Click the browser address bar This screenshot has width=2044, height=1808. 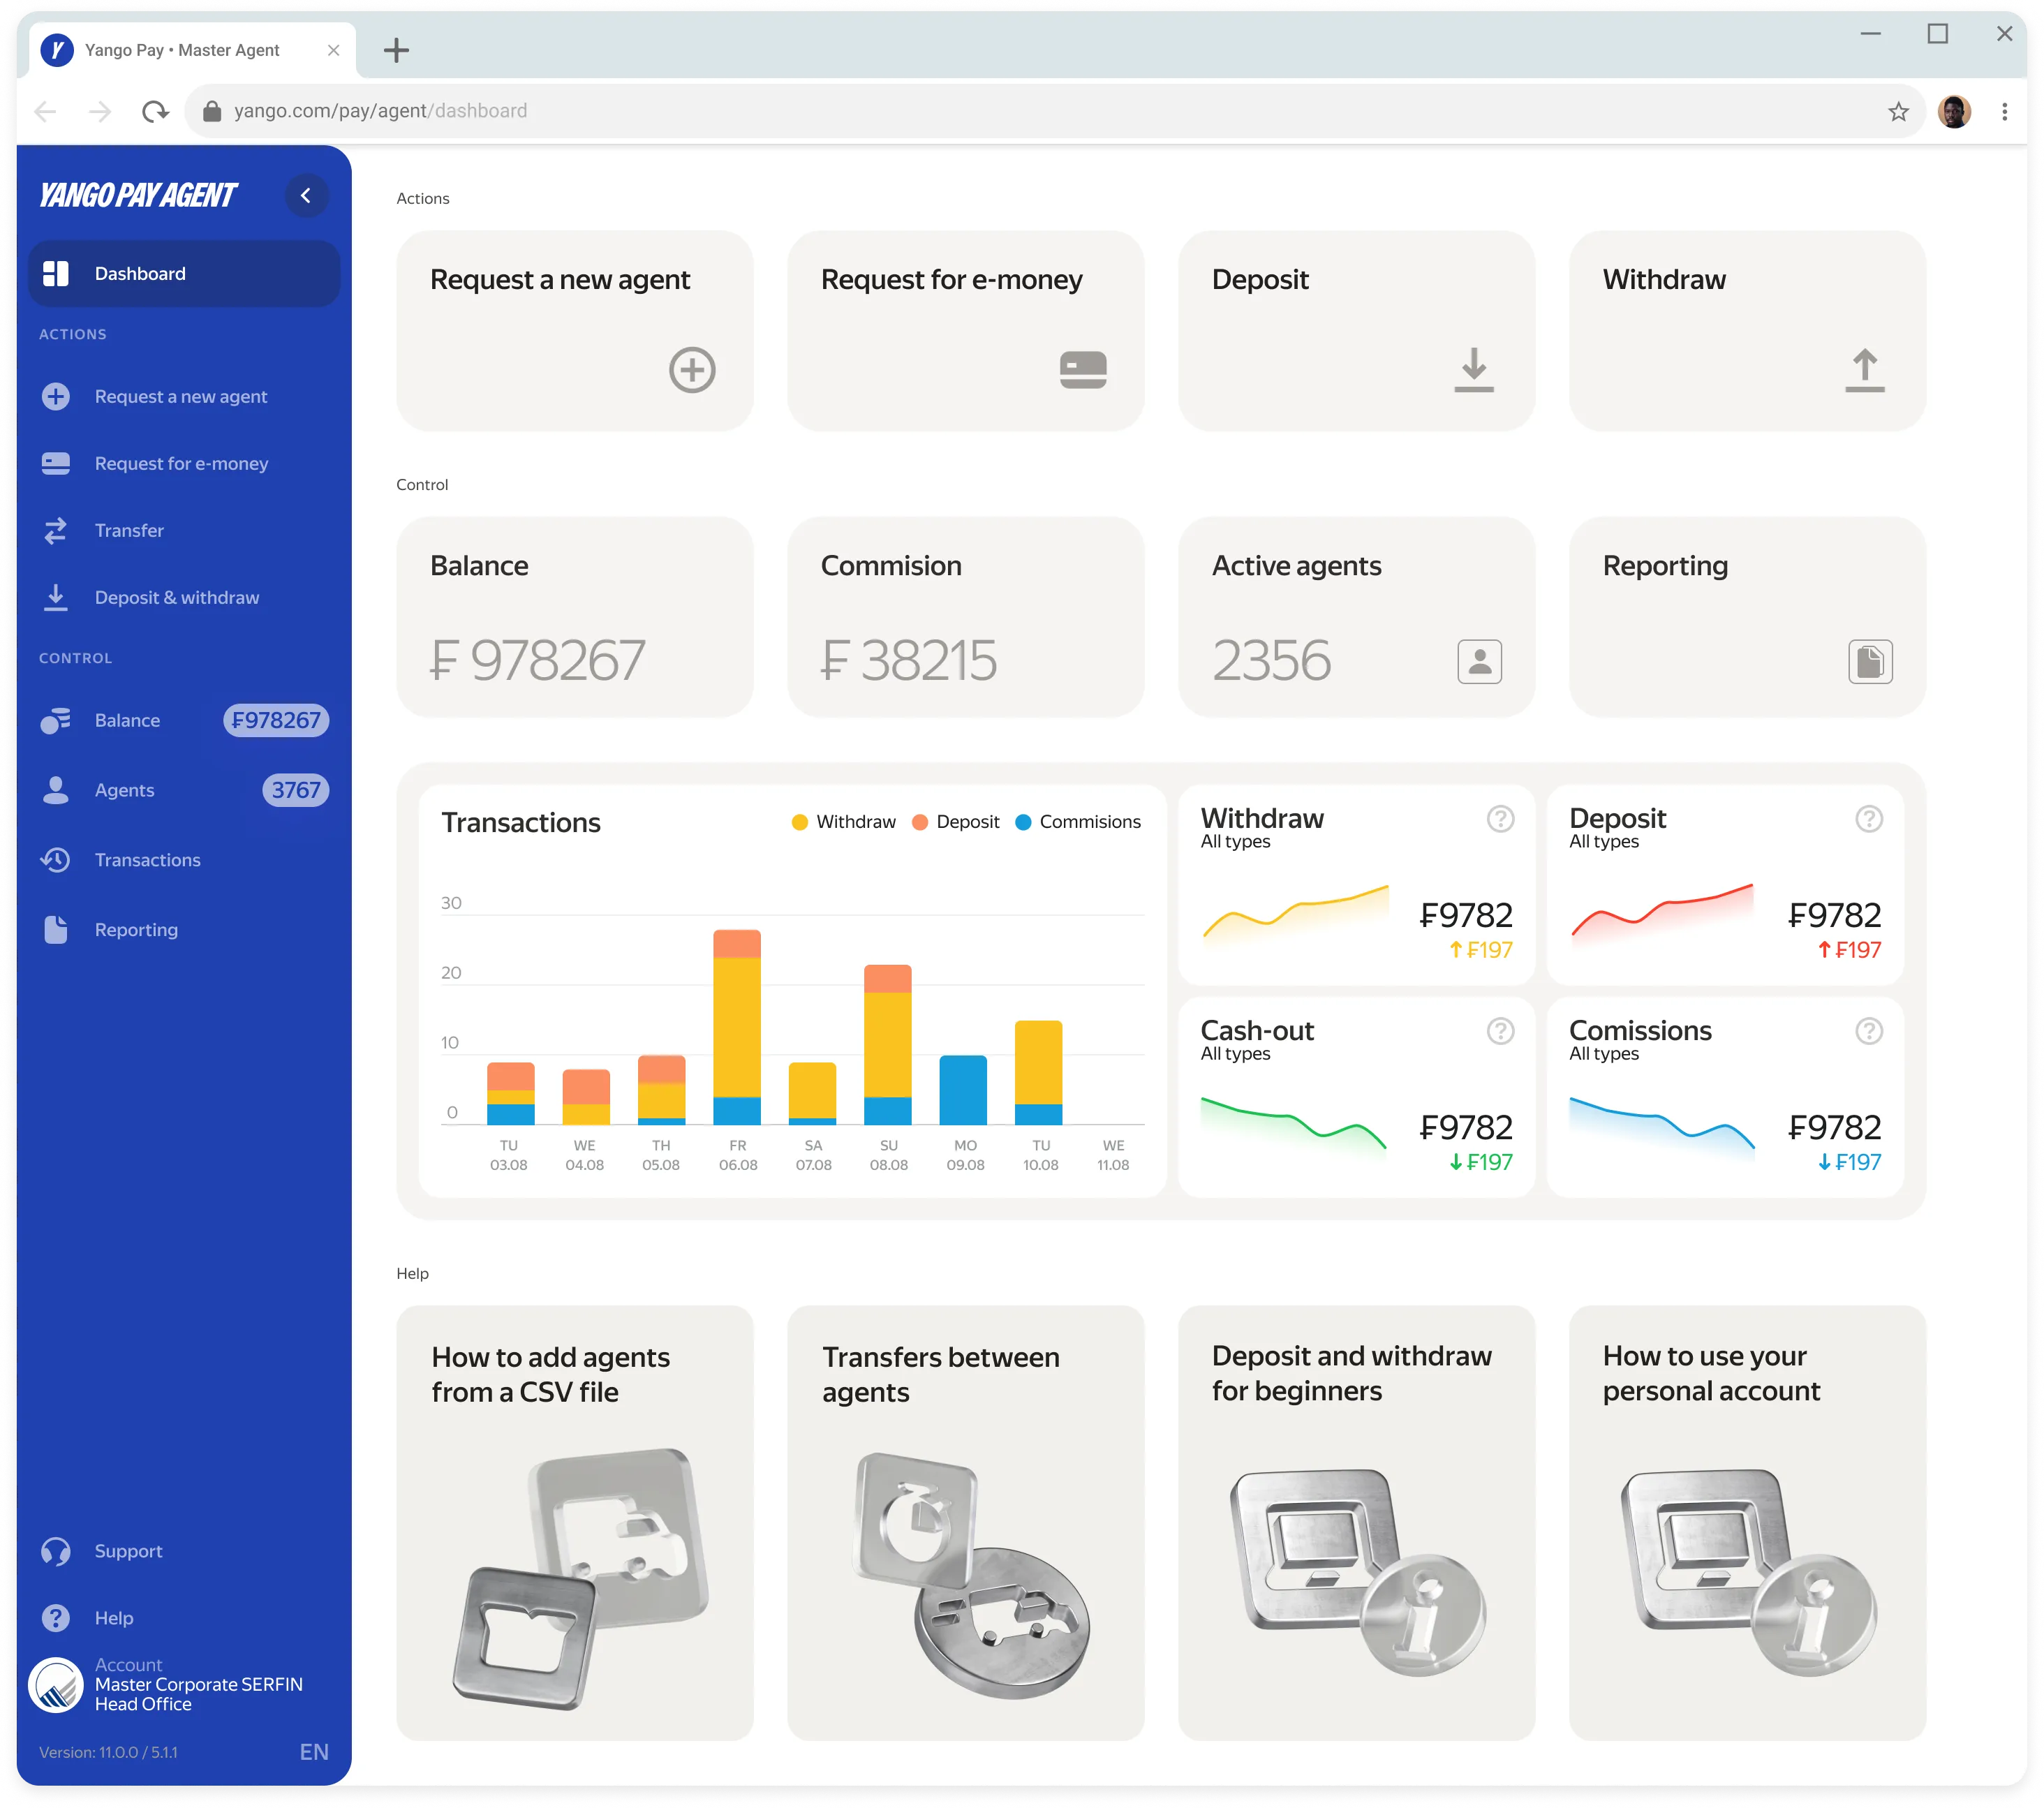[700, 110]
